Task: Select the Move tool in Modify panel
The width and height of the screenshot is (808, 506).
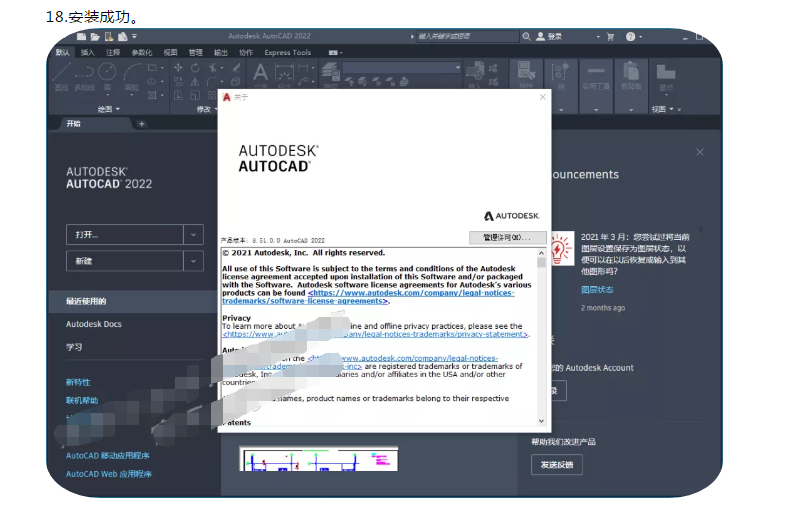Action: tap(178, 68)
